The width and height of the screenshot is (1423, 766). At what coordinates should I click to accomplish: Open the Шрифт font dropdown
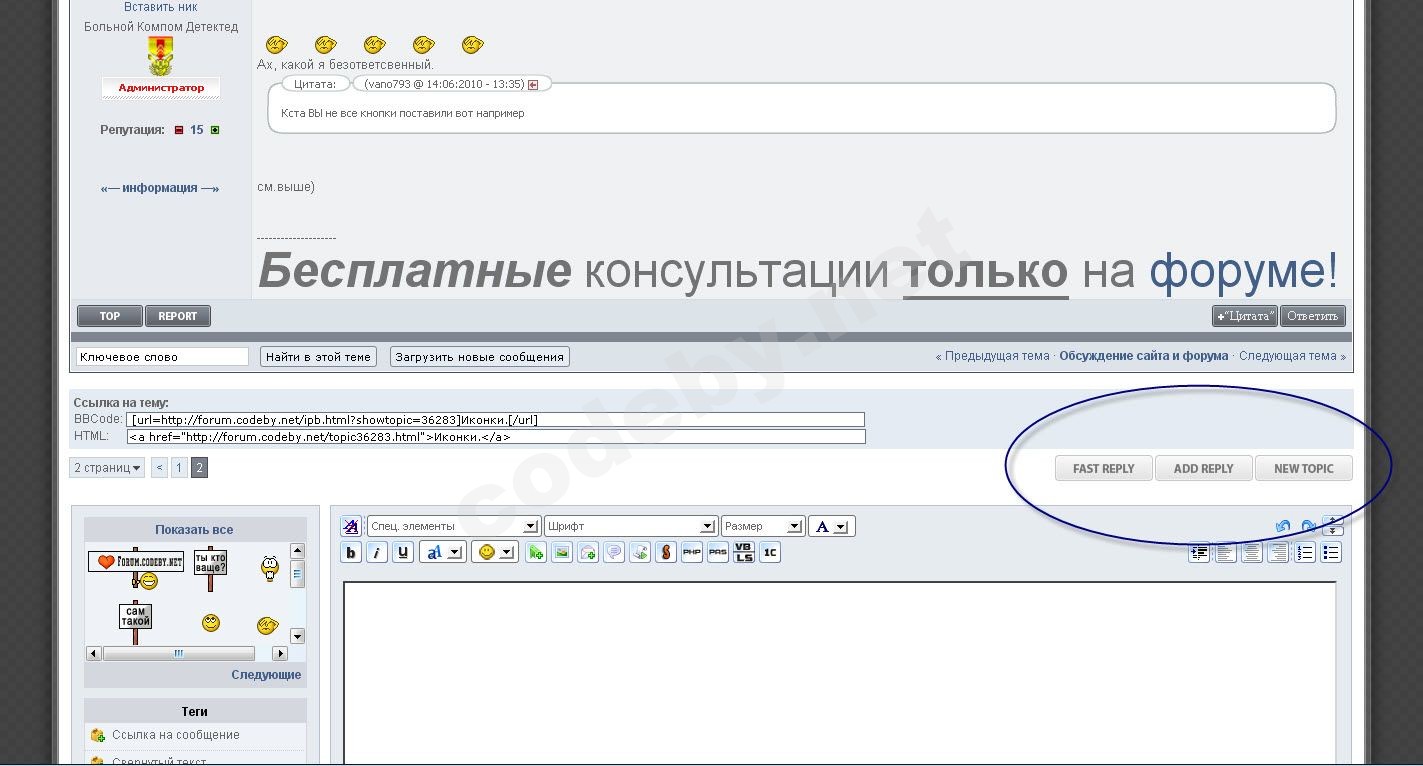(x=630, y=526)
